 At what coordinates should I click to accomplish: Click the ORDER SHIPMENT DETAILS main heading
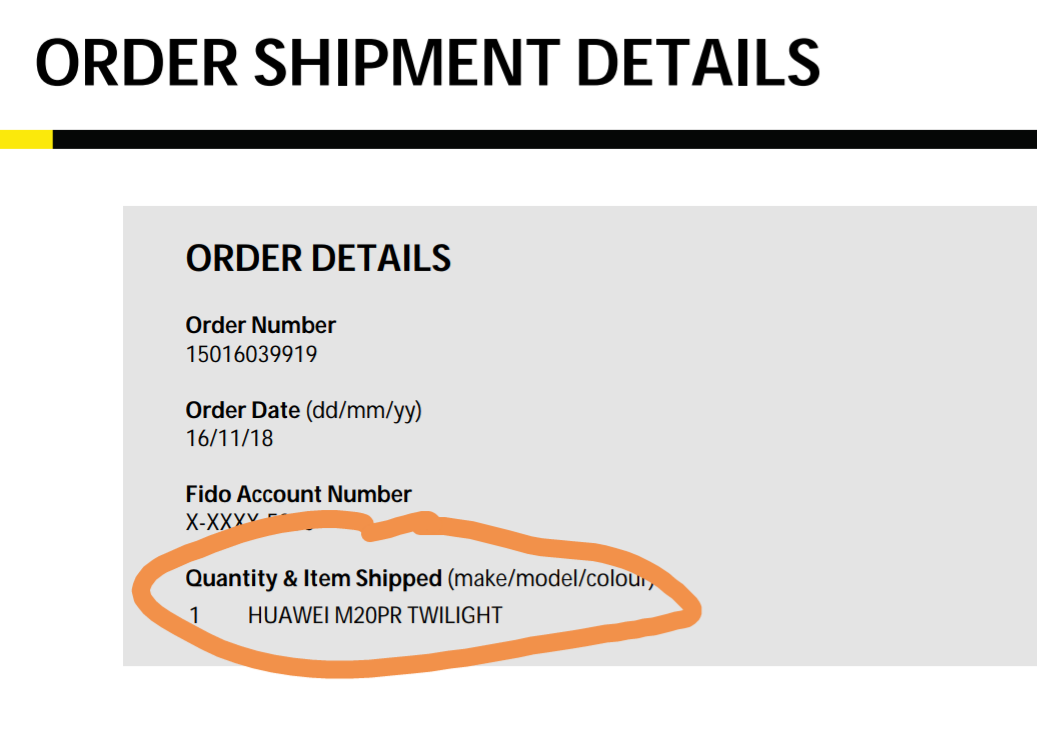click(x=427, y=62)
